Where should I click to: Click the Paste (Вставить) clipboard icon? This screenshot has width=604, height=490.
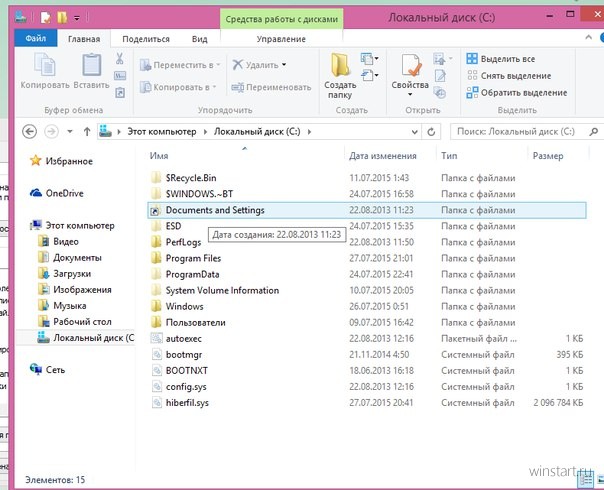92,65
